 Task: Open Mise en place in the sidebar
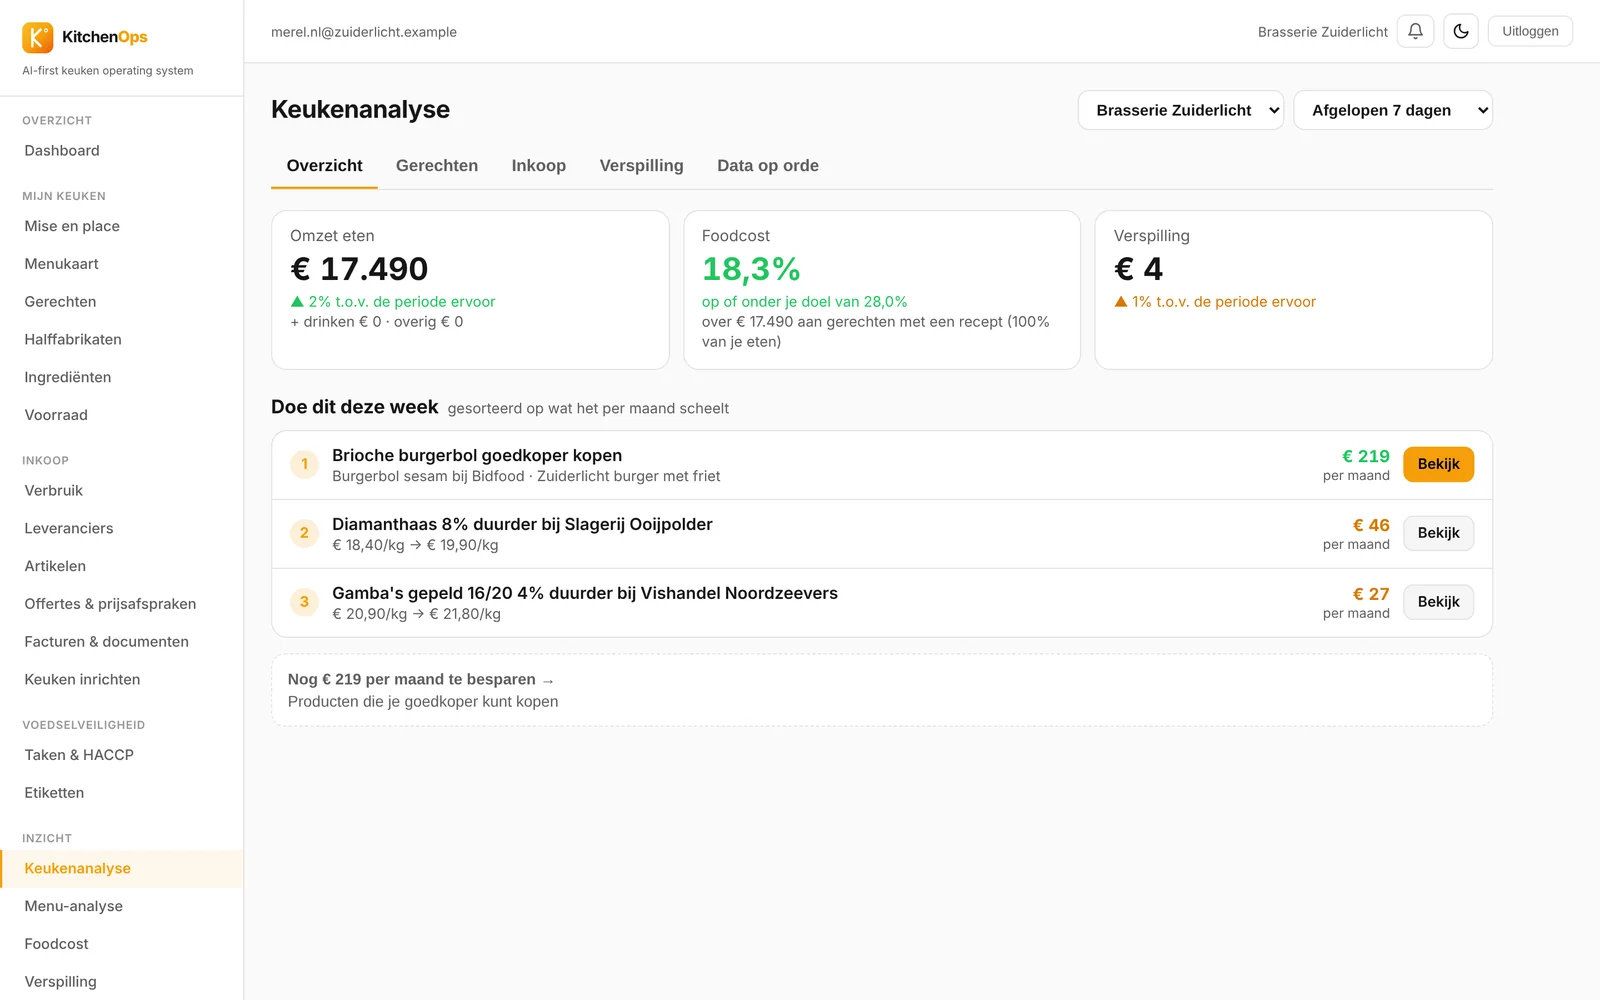click(121, 227)
